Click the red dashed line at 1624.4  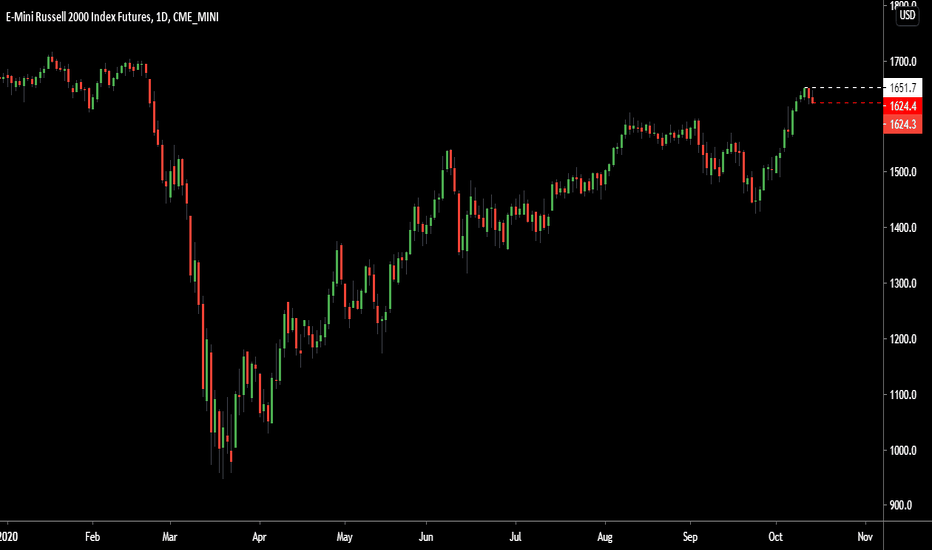click(x=848, y=103)
